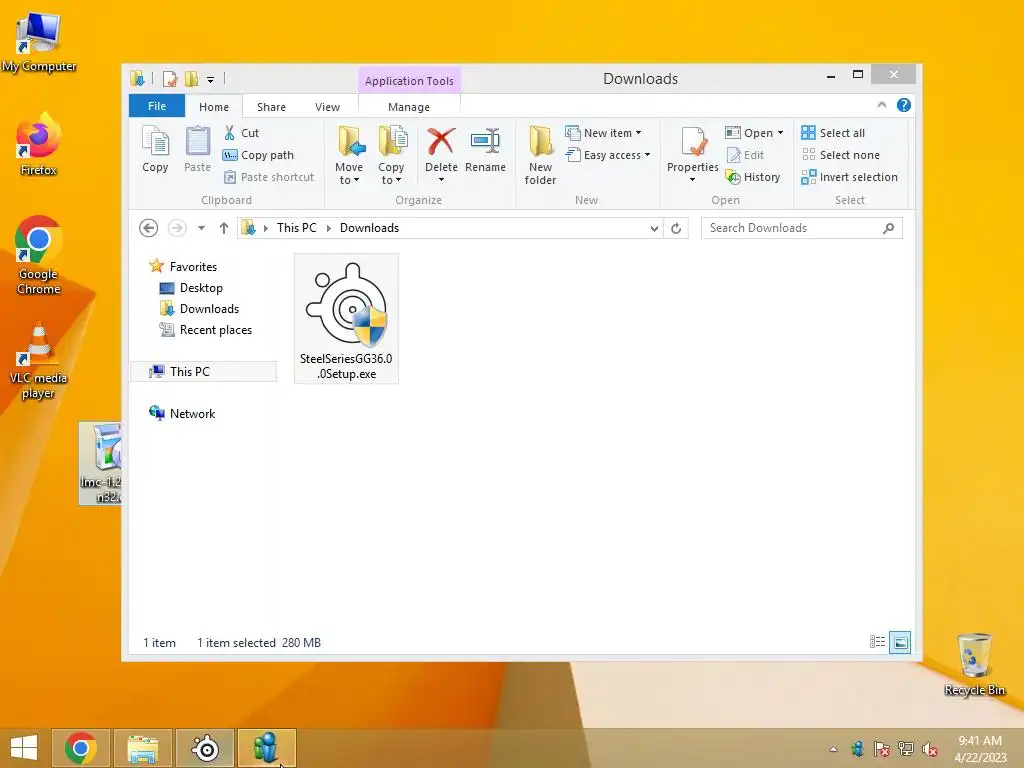
Task: Create a New folder
Action: pyautogui.click(x=540, y=155)
